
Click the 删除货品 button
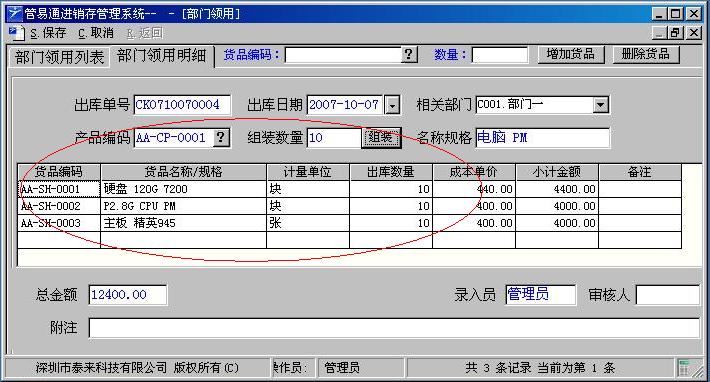tap(646, 54)
